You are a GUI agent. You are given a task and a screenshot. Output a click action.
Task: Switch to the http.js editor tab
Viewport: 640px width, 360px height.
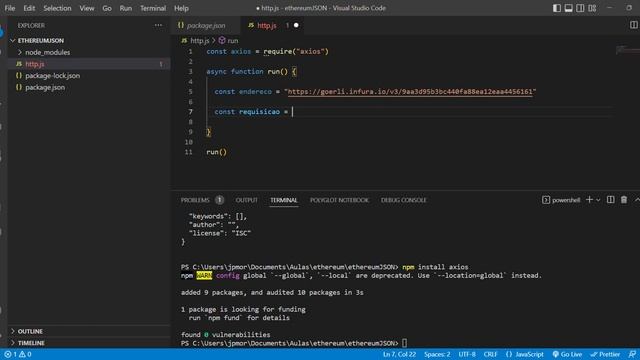tap(267, 25)
